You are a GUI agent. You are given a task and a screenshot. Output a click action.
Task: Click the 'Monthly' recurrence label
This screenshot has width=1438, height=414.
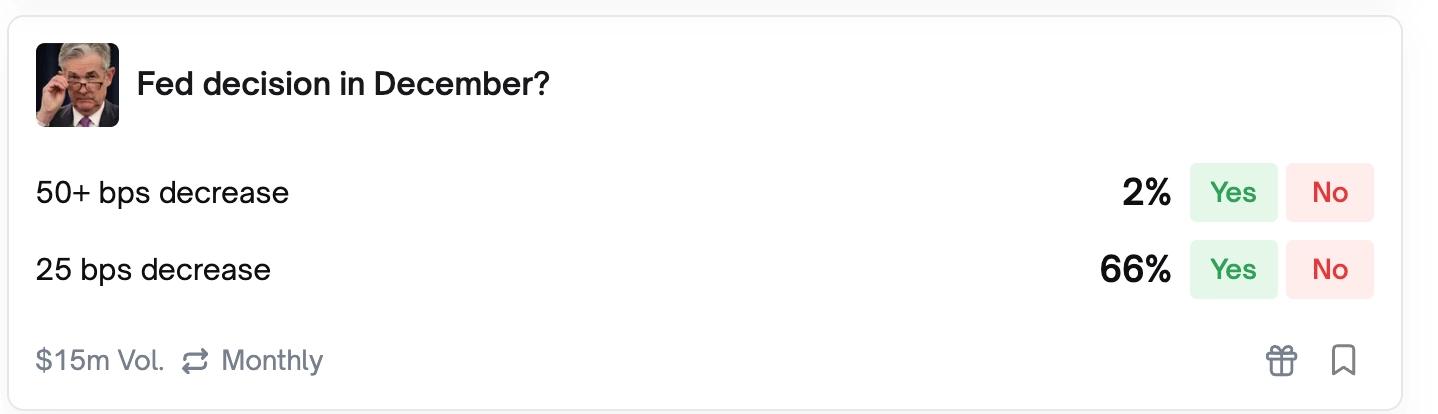pos(272,361)
